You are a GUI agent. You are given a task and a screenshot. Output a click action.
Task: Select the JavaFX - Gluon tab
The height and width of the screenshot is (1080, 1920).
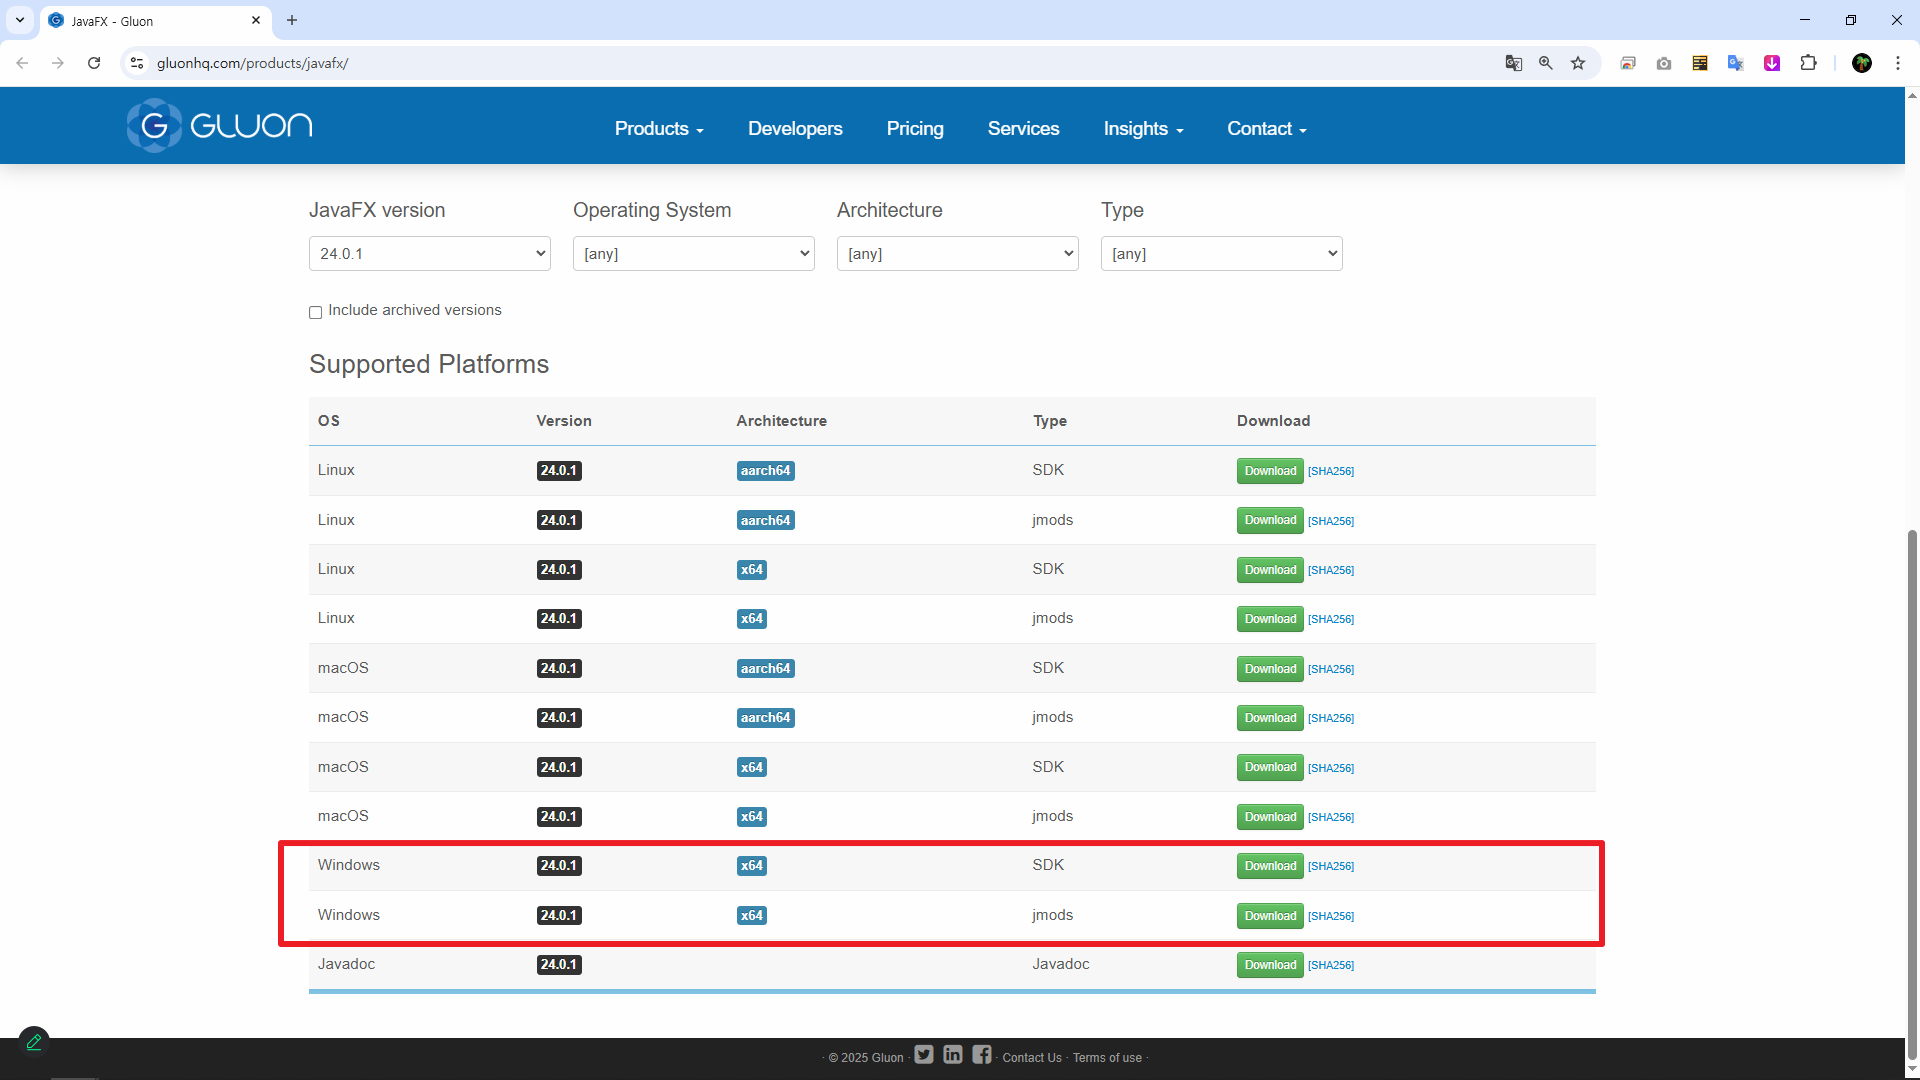155,21
